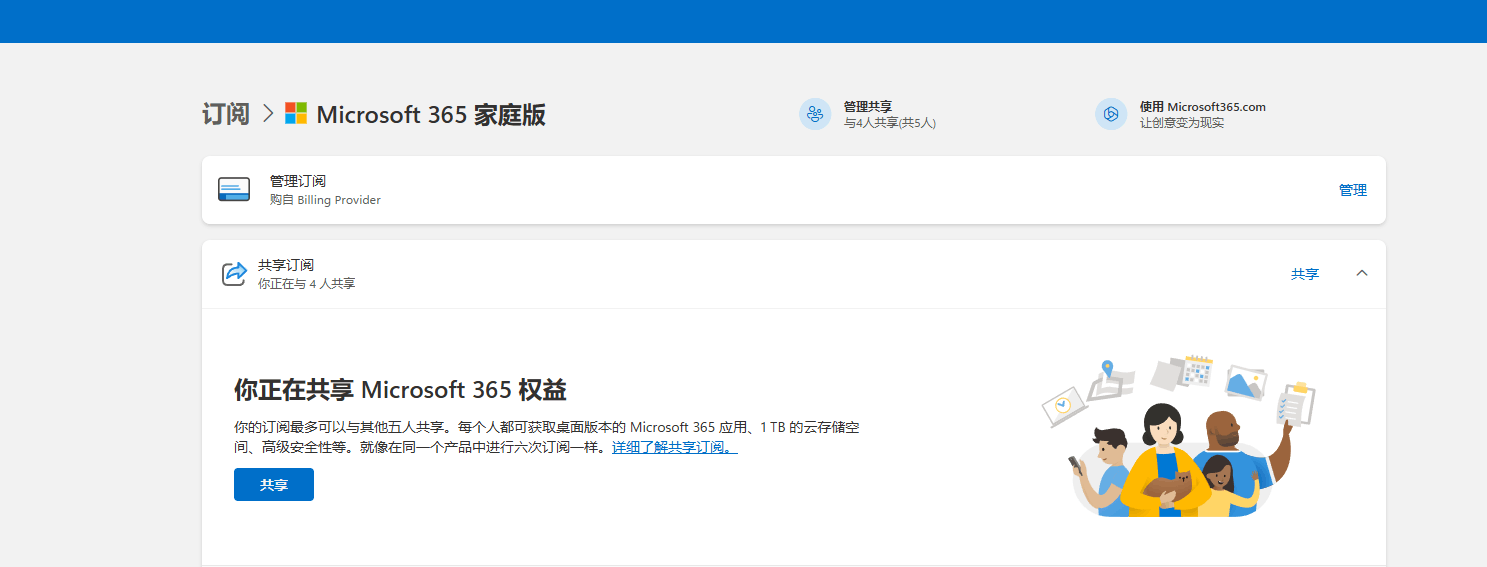1487x567 pixels.
Task: Open the 详细了解共享订阅 link
Action: 675,447
